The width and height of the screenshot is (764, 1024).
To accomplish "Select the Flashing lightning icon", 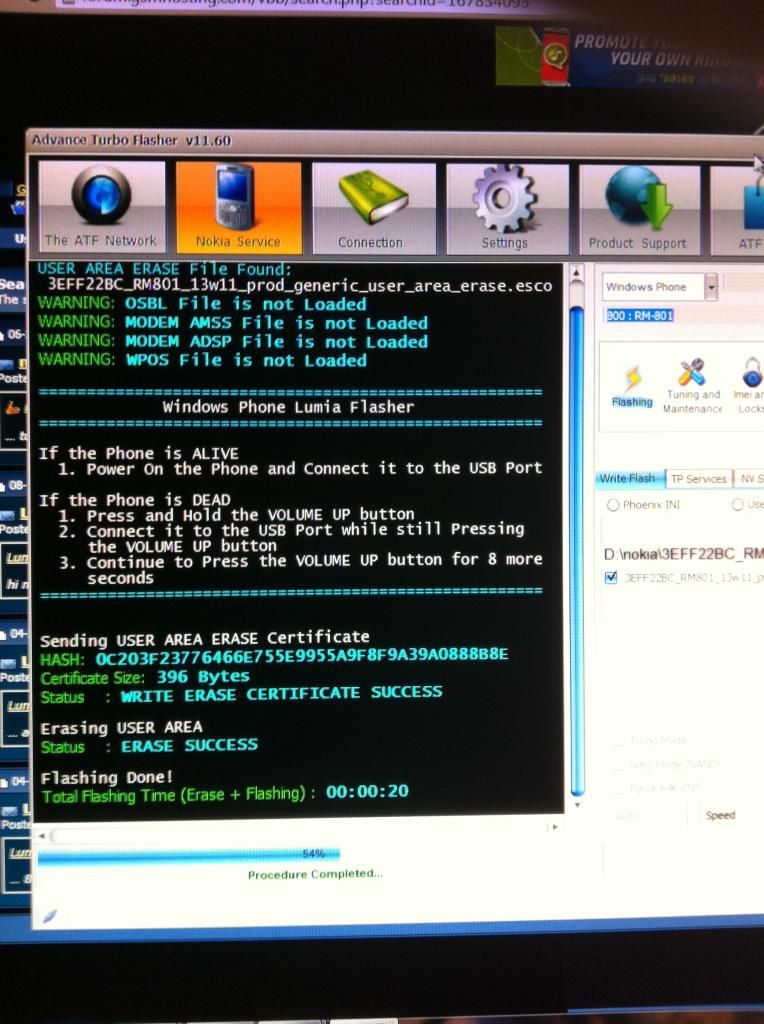I will click(x=632, y=384).
